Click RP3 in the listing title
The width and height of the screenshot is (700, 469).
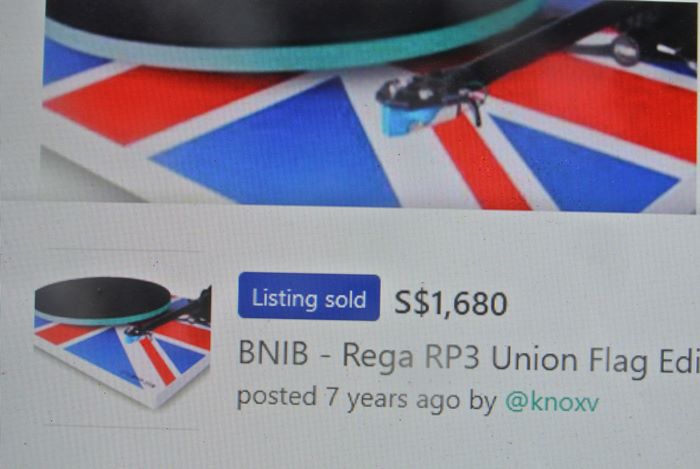point(452,356)
